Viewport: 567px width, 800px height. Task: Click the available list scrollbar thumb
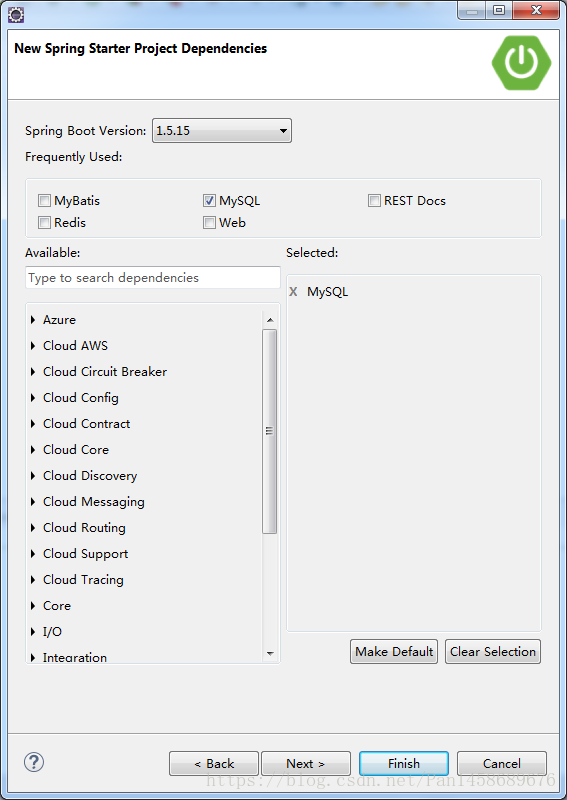coord(269,431)
